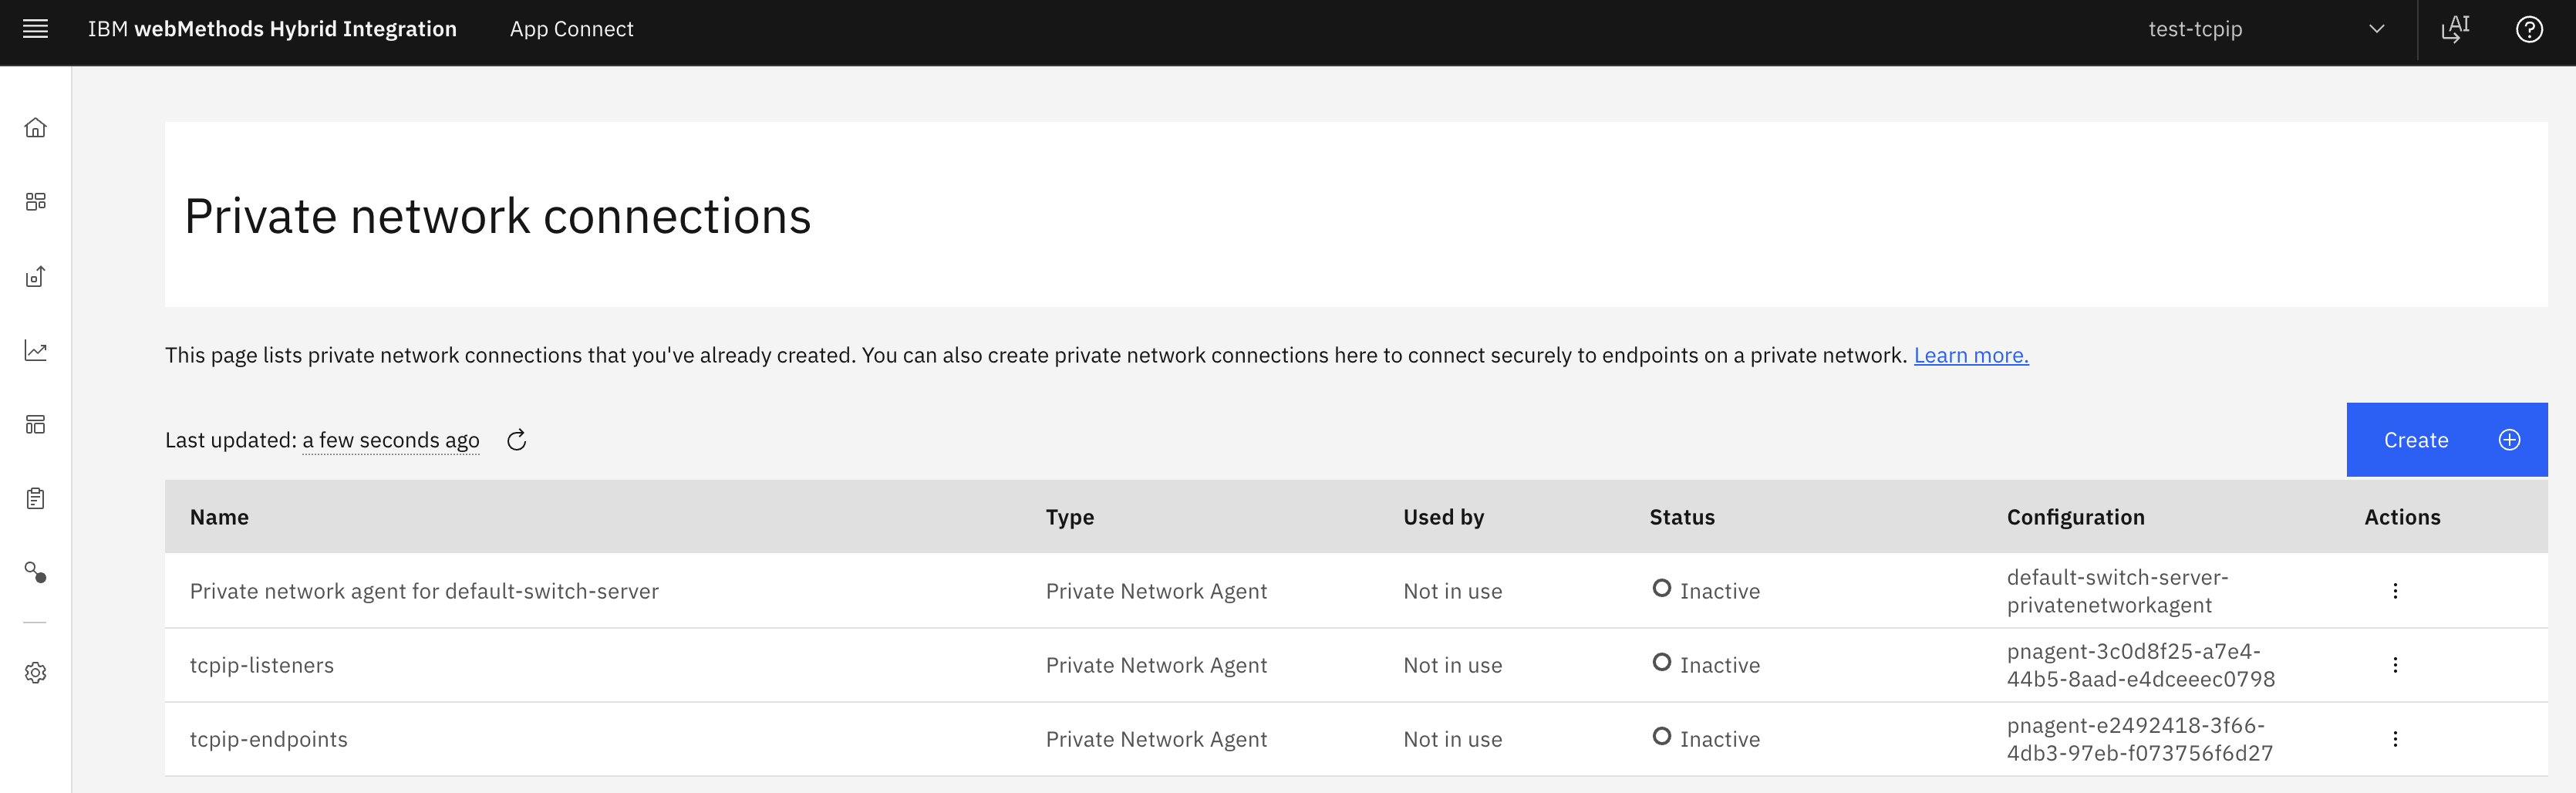2576x793 pixels.
Task: Open actions menu for tcpip-listeners row
Action: pos(2395,665)
